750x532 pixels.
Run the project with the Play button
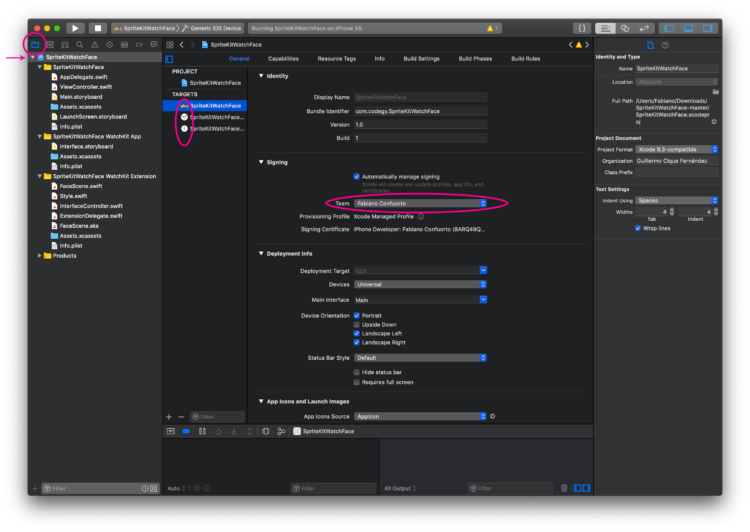click(x=75, y=28)
